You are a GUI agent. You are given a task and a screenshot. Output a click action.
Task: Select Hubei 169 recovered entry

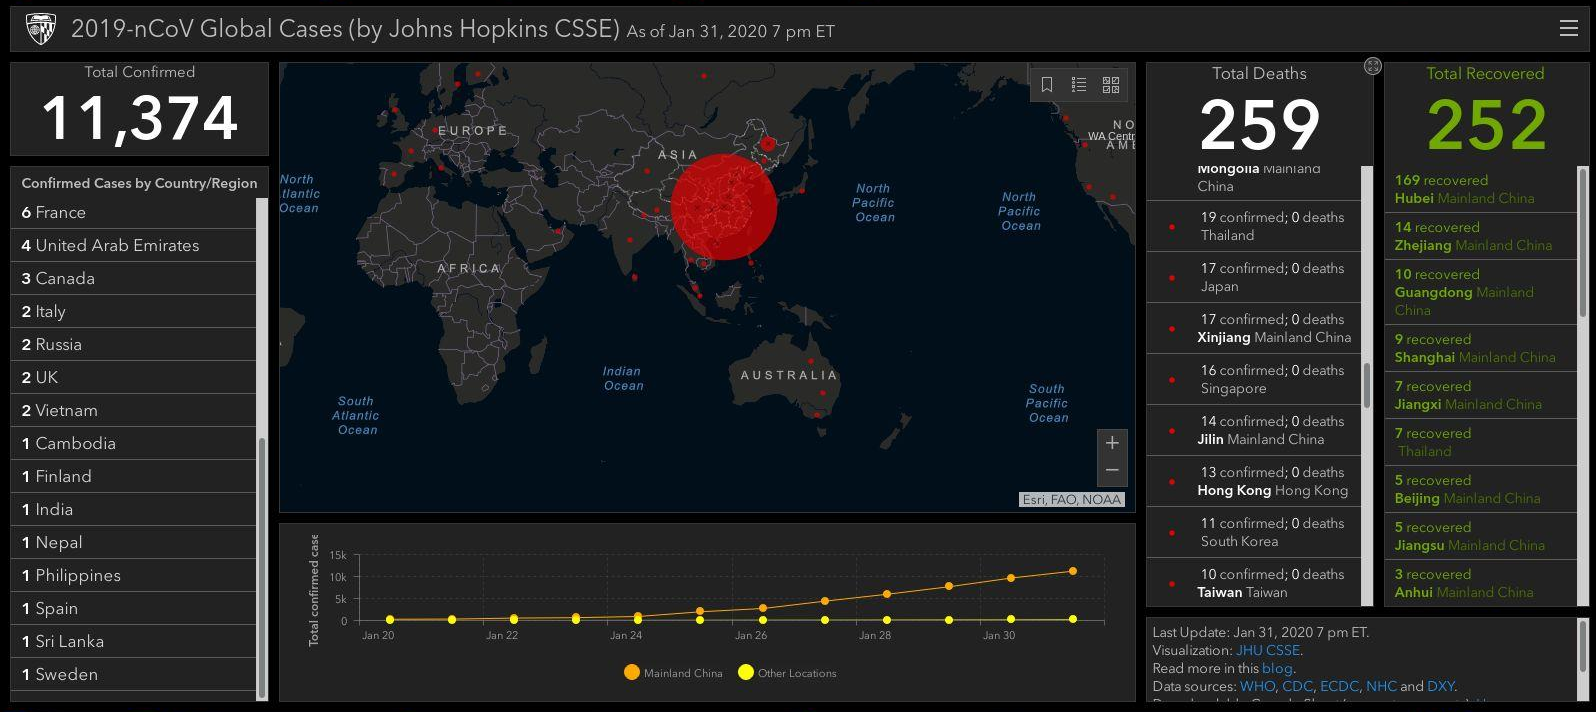pyautogui.click(x=1480, y=189)
